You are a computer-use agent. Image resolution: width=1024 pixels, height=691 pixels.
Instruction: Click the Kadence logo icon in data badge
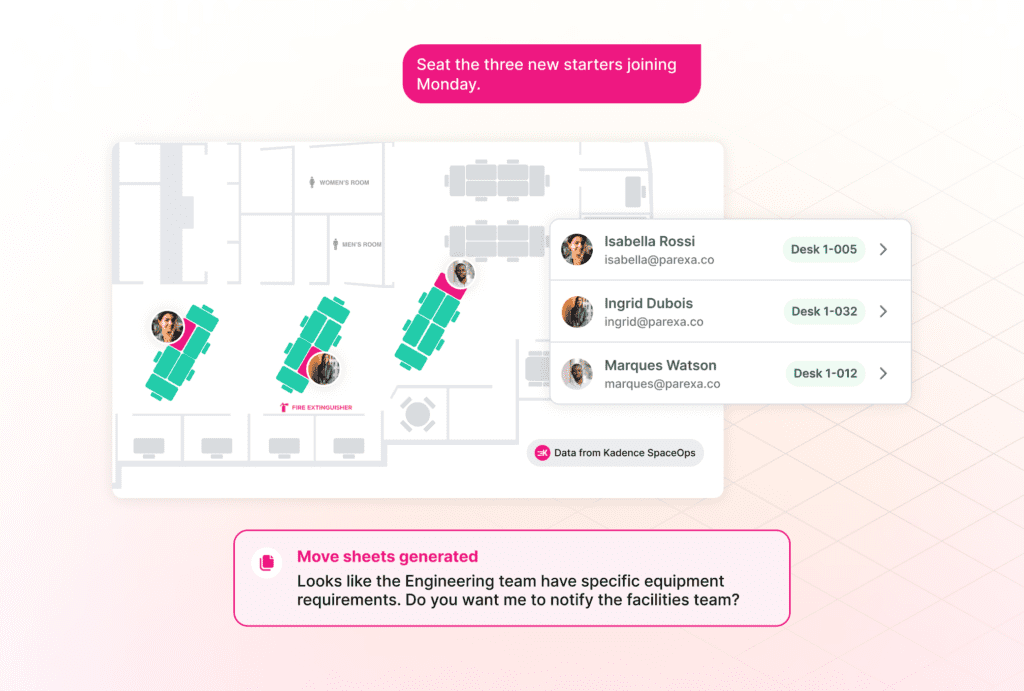pyautogui.click(x=542, y=453)
